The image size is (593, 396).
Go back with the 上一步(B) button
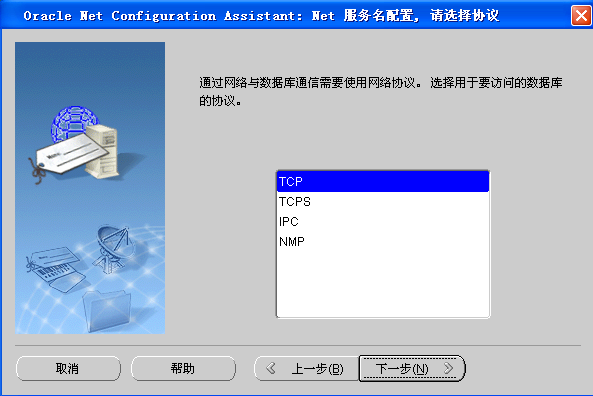click(x=307, y=368)
